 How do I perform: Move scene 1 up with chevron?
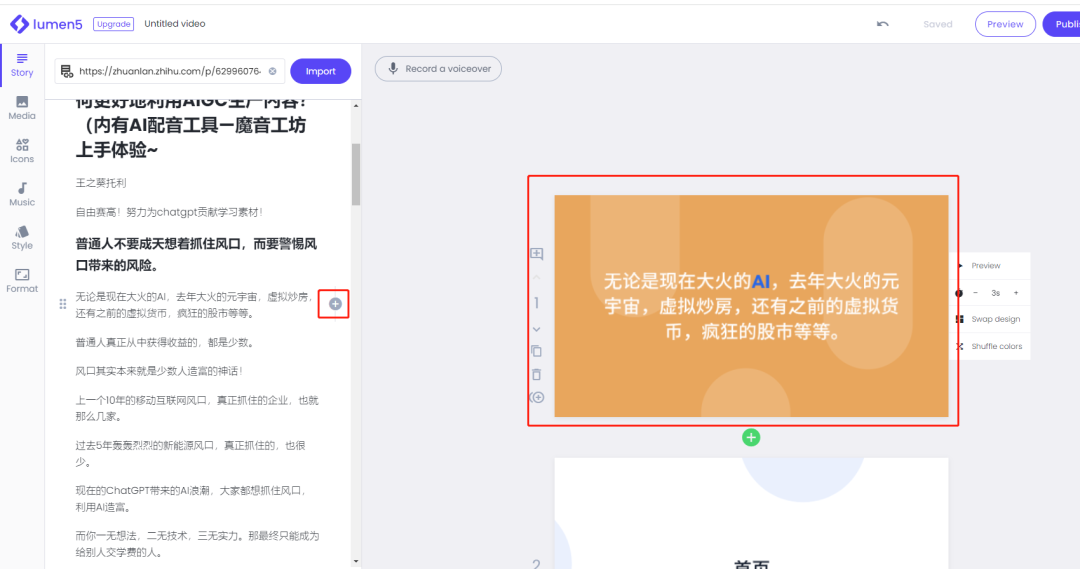click(x=537, y=277)
